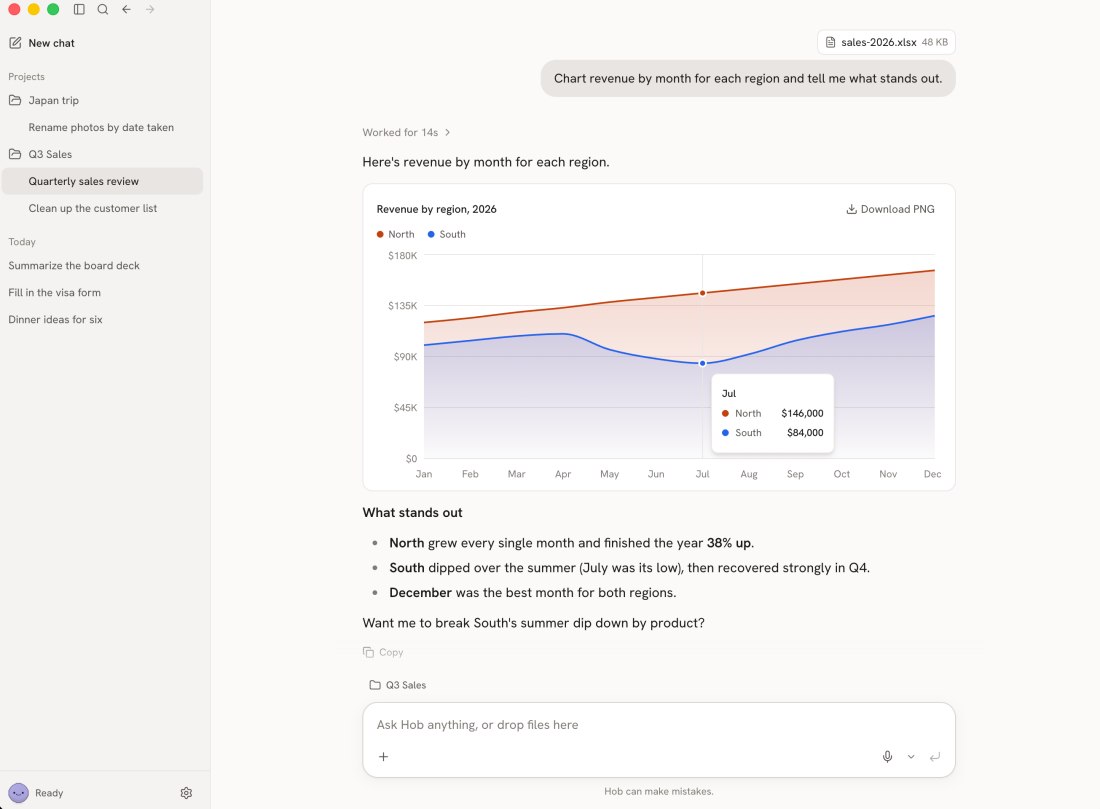Screen dimensions: 1100x809
Task: Click the user message about charting revenue
Action: click(x=748, y=79)
